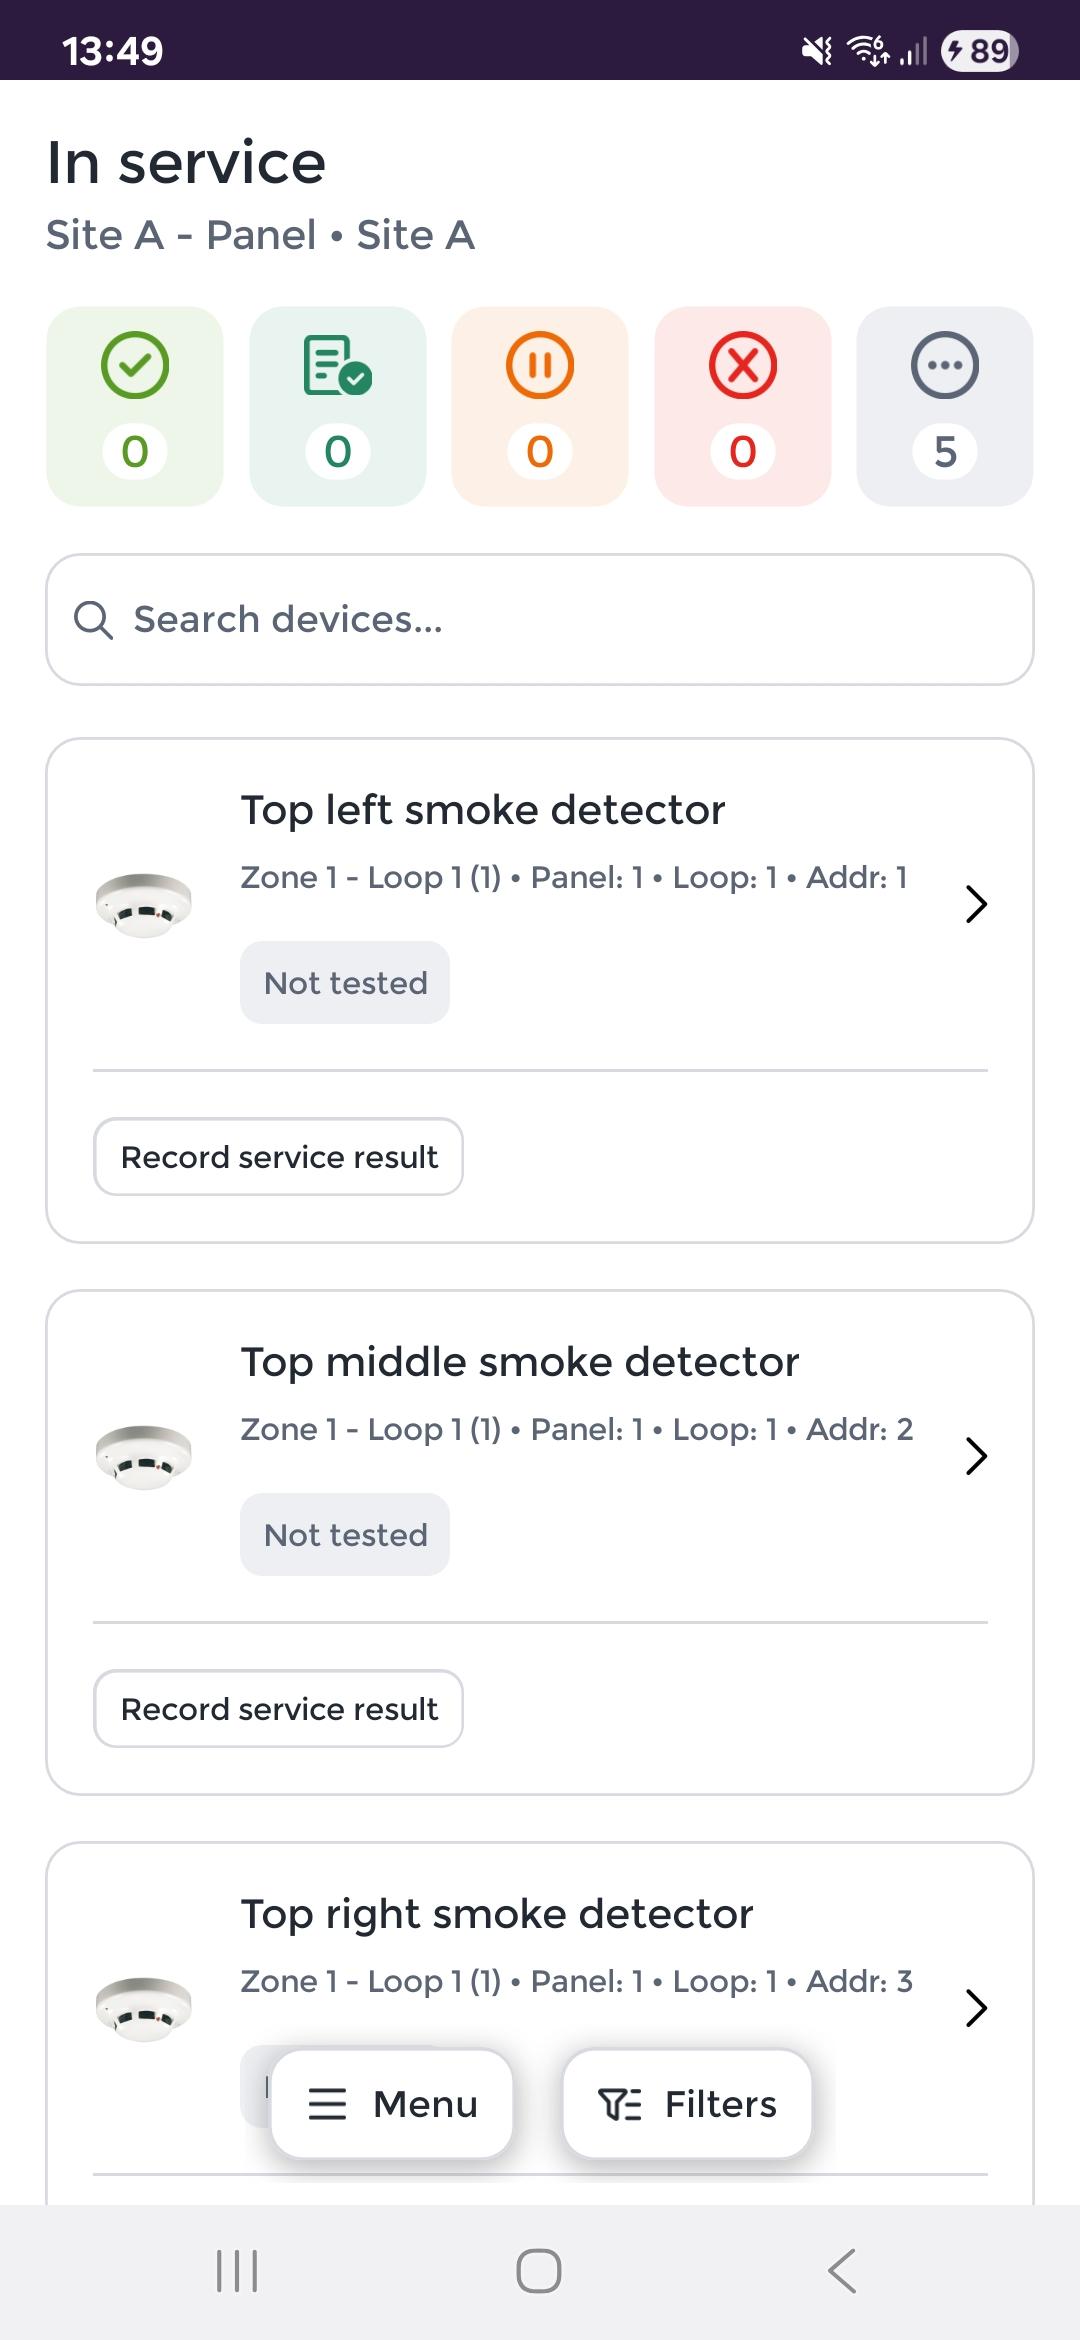Open the Filters panel
1080x2340 pixels.
point(687,2104)
